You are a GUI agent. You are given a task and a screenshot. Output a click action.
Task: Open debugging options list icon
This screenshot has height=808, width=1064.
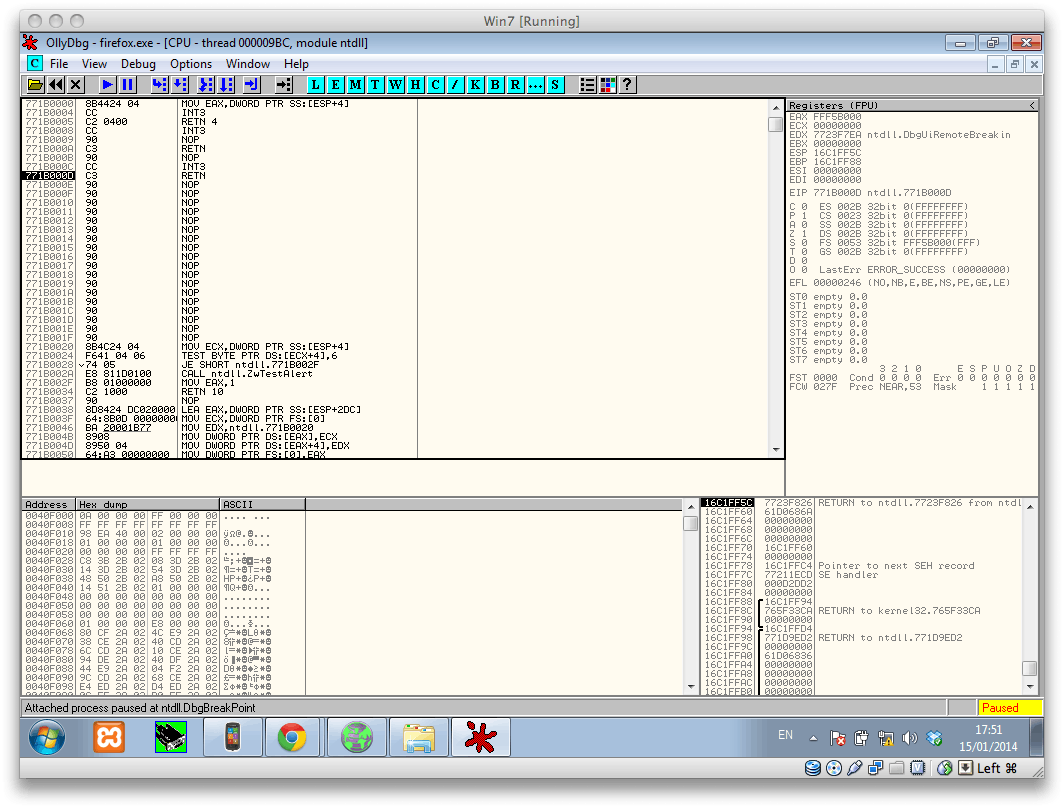pyautogui.click(x=588, y=85)
